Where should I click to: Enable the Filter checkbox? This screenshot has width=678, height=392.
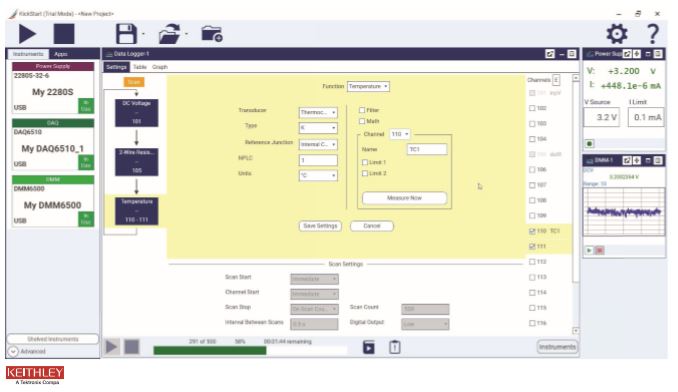[x=362, y=110]
